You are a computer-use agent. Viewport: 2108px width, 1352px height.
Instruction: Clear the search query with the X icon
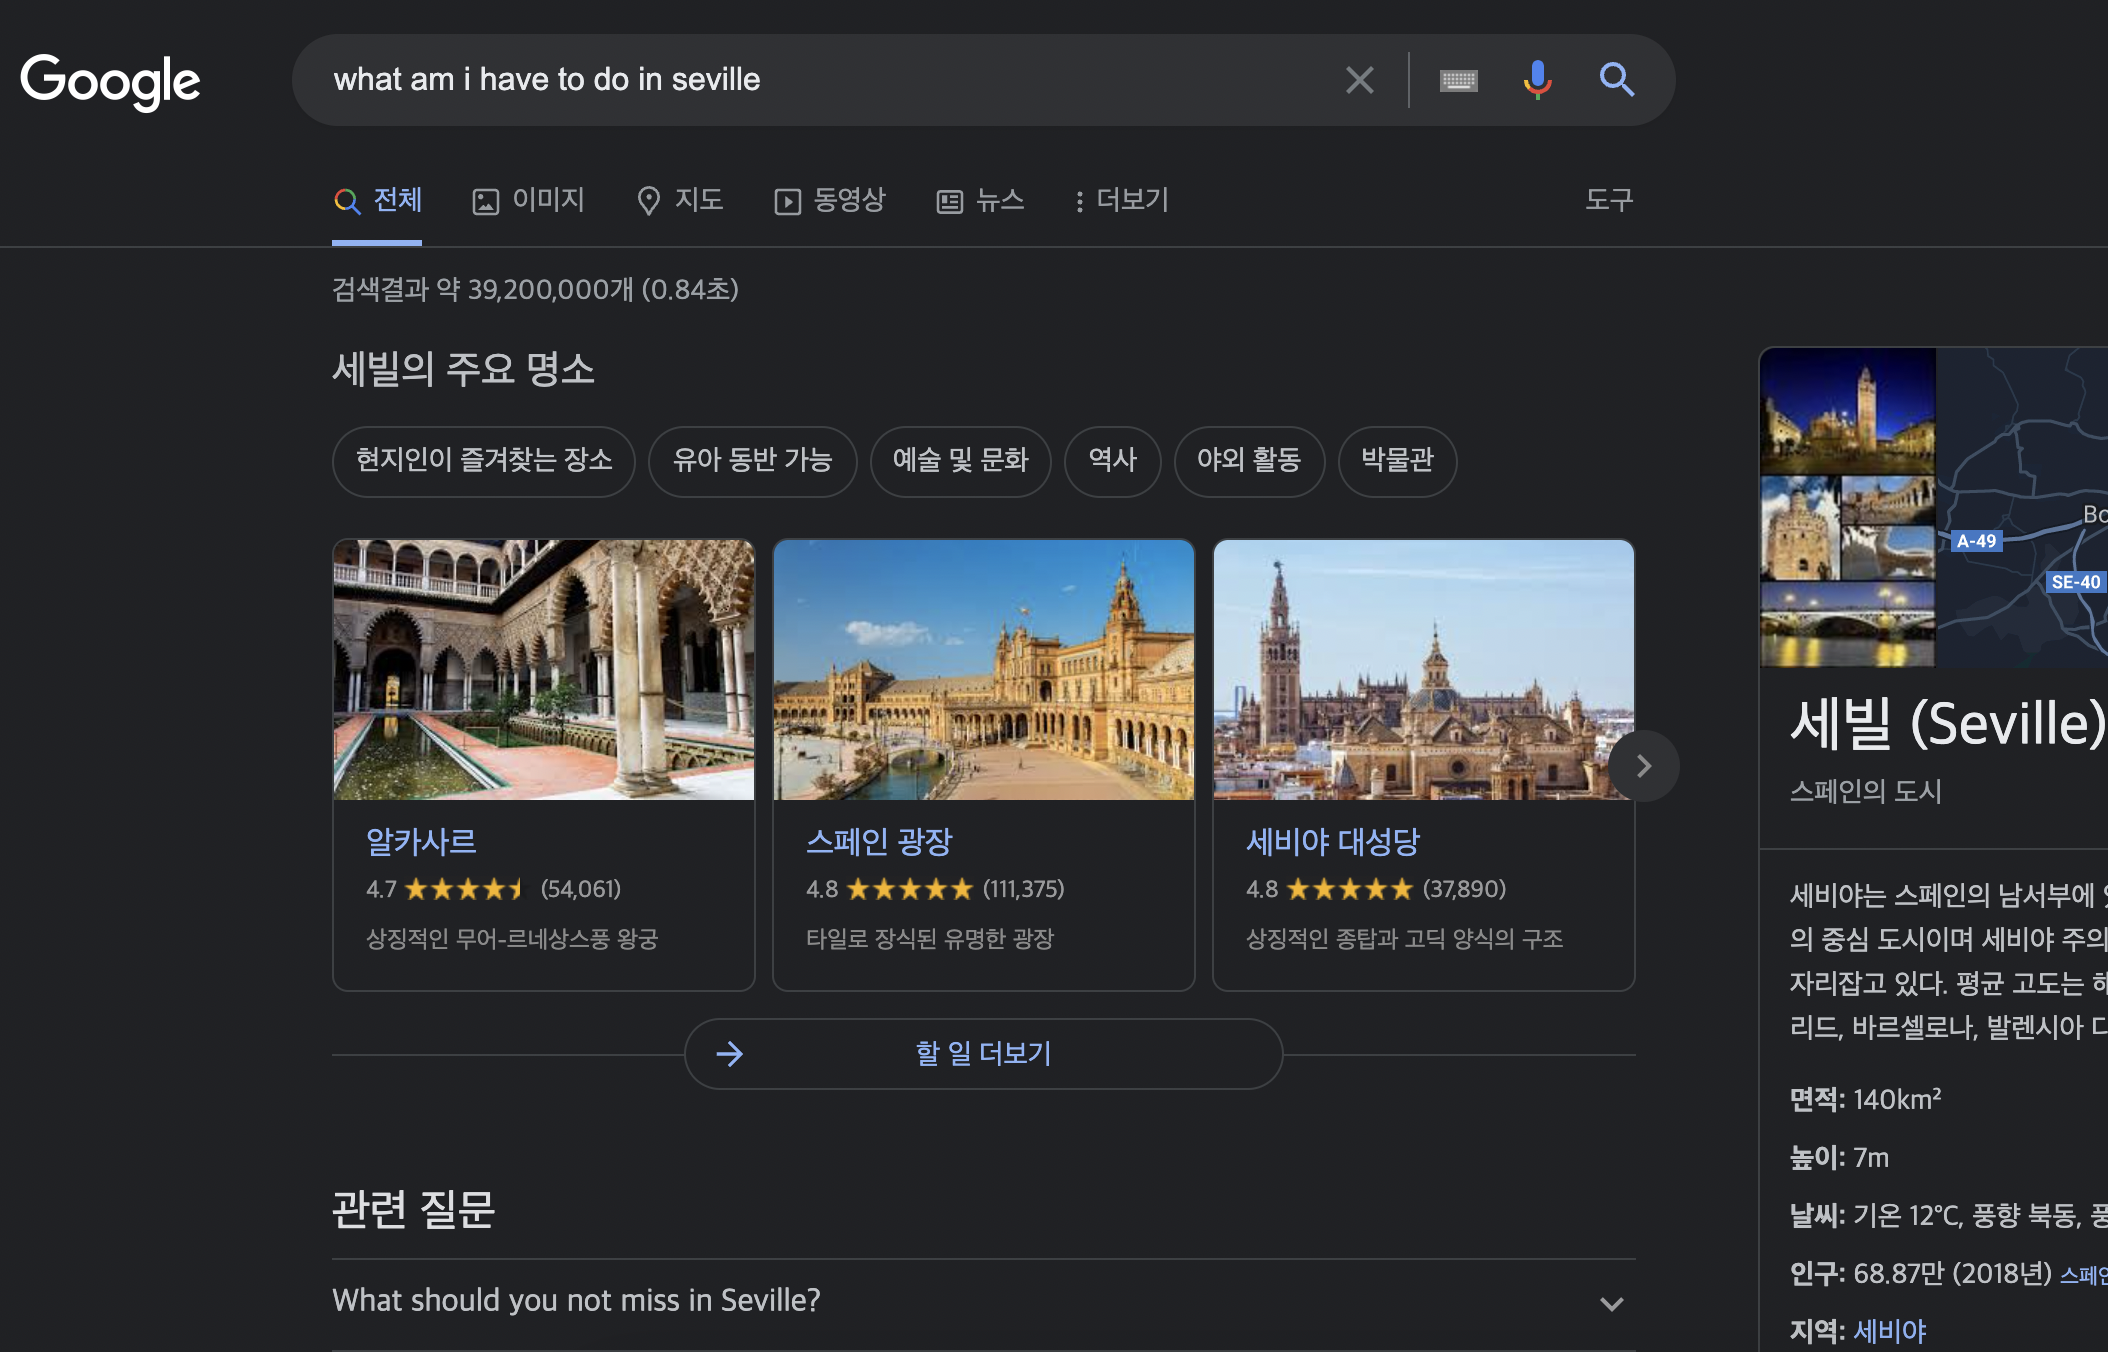[x=1359, y=80]
